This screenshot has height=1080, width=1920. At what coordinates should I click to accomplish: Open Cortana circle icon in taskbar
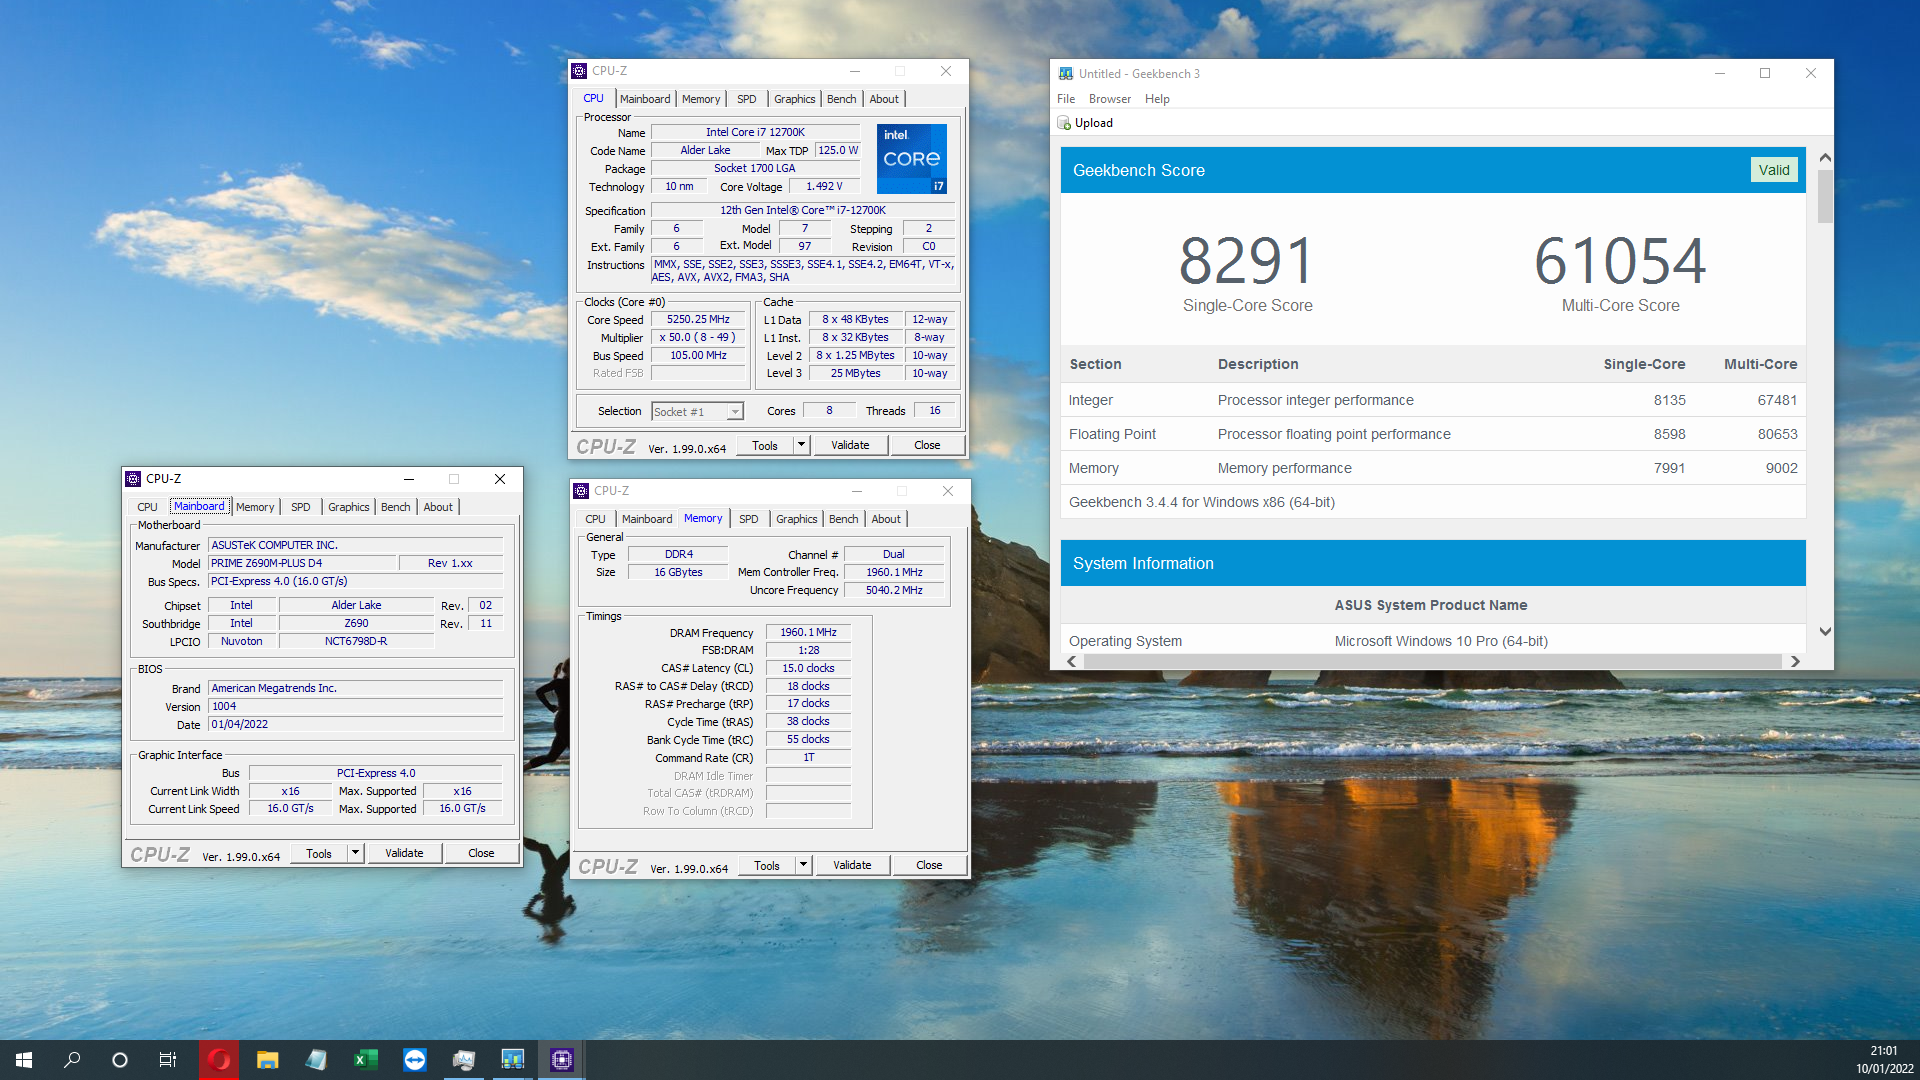[120, 1060]
